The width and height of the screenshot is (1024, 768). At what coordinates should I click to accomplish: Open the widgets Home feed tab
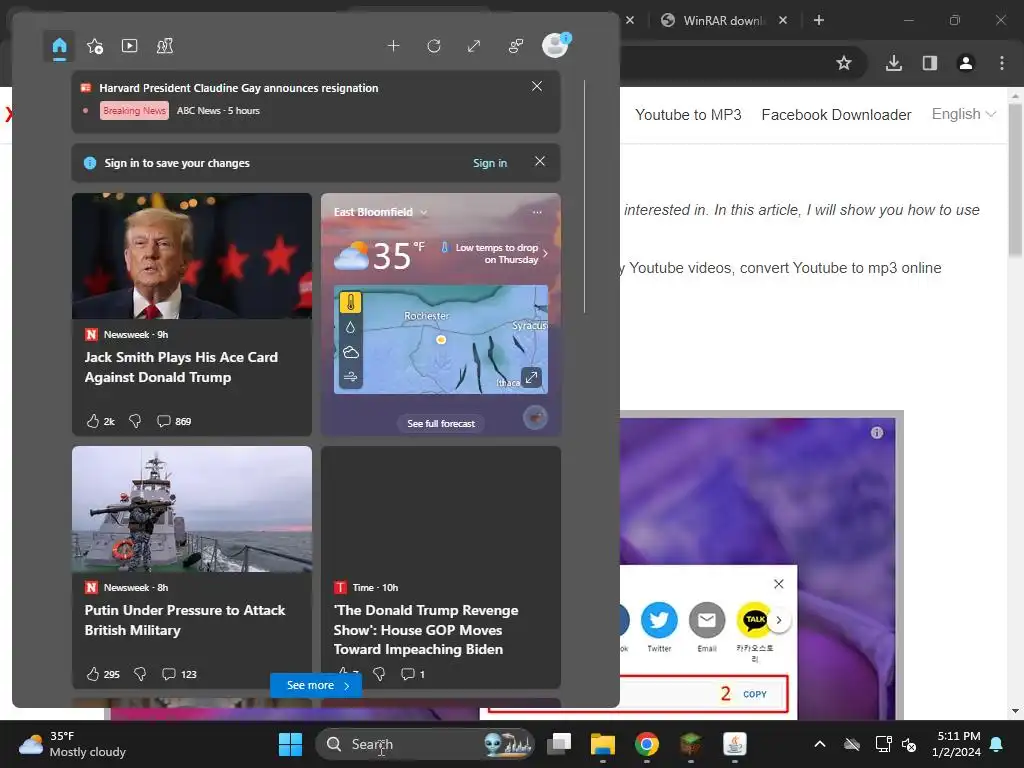tap(59, 46)
